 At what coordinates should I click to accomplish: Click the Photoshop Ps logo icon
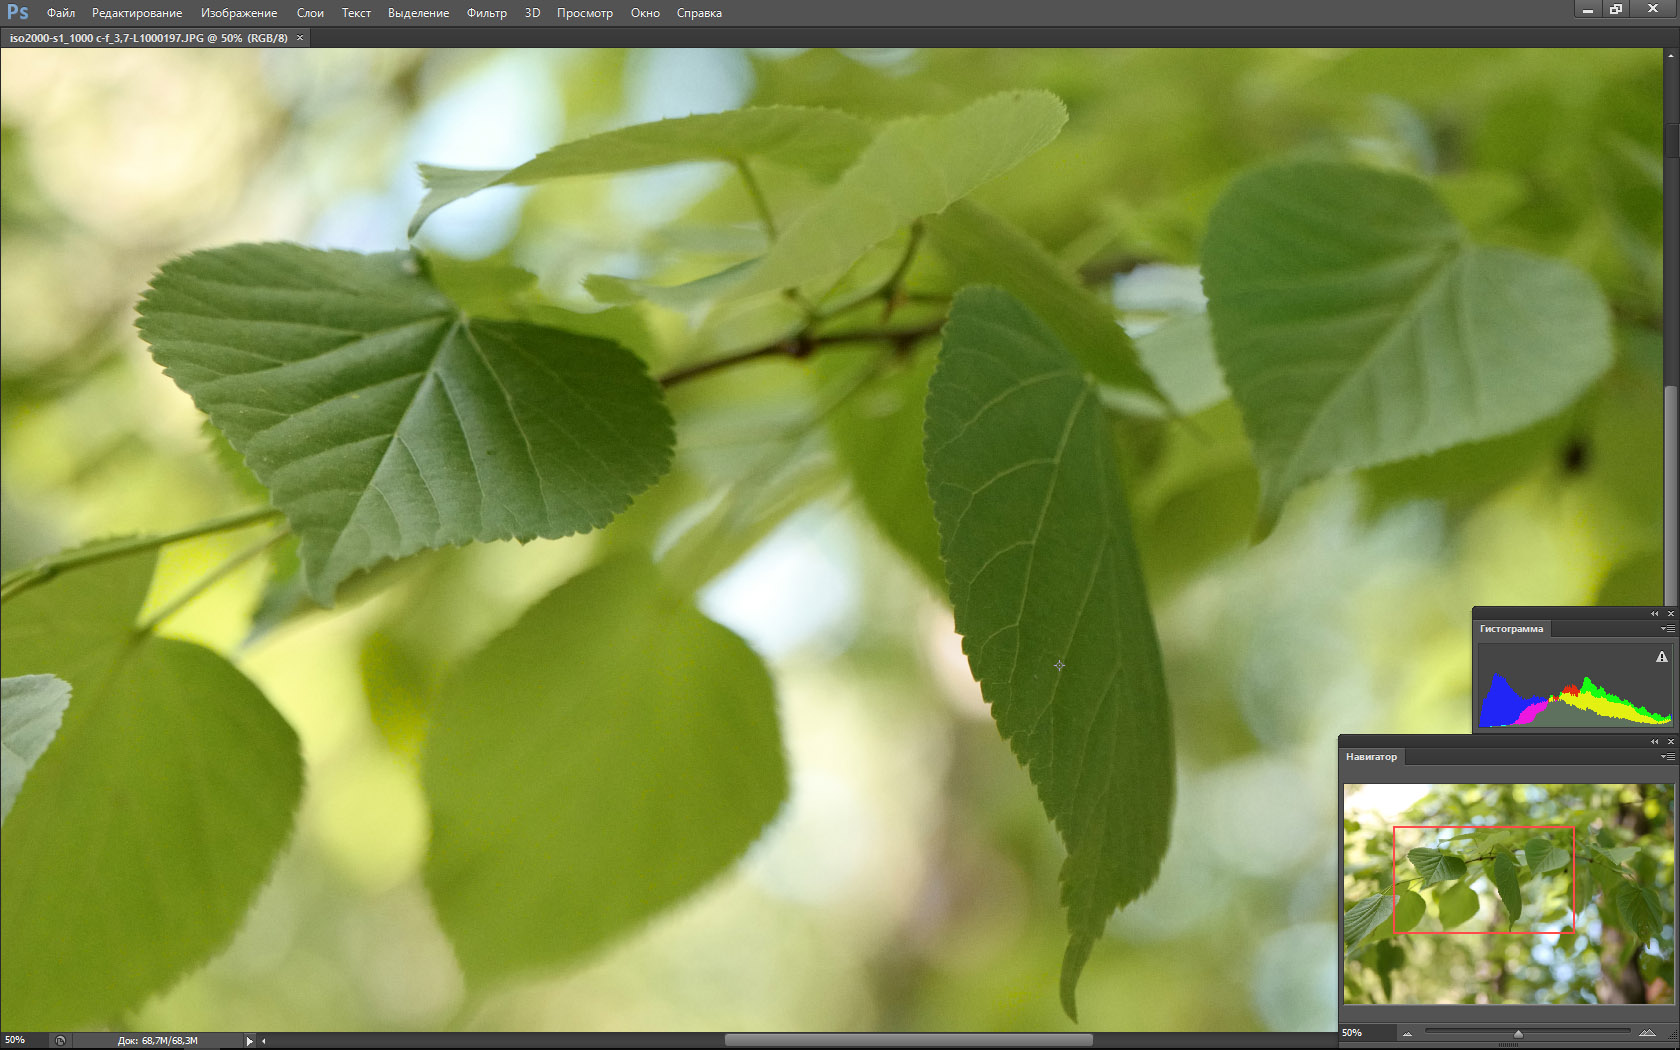coord(17,12)
